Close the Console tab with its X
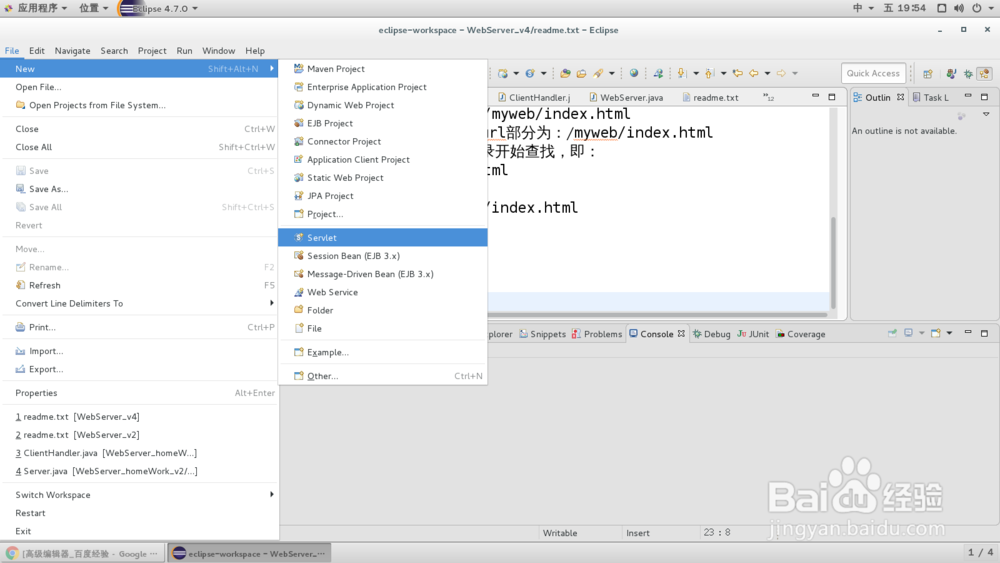This screenshot has height=563, width=1000. (681, 333)
